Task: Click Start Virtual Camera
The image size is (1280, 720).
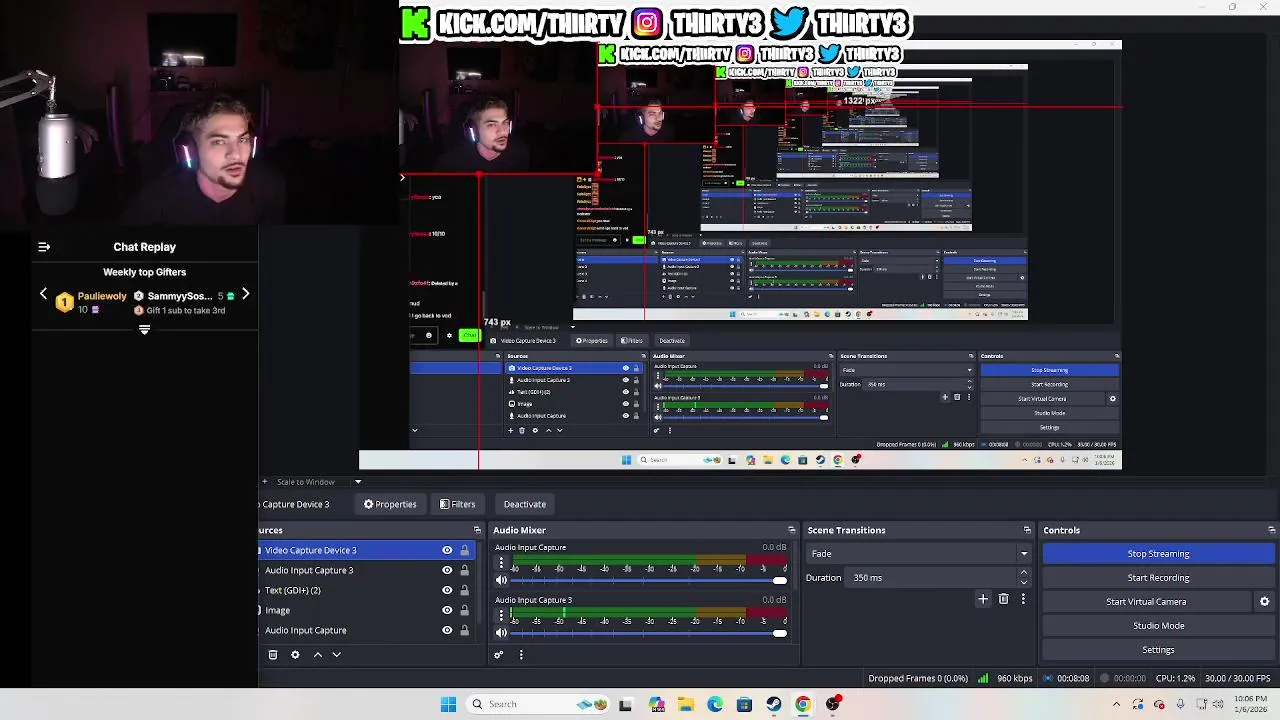Action: pyautogui.click(x=1146, y=602)
